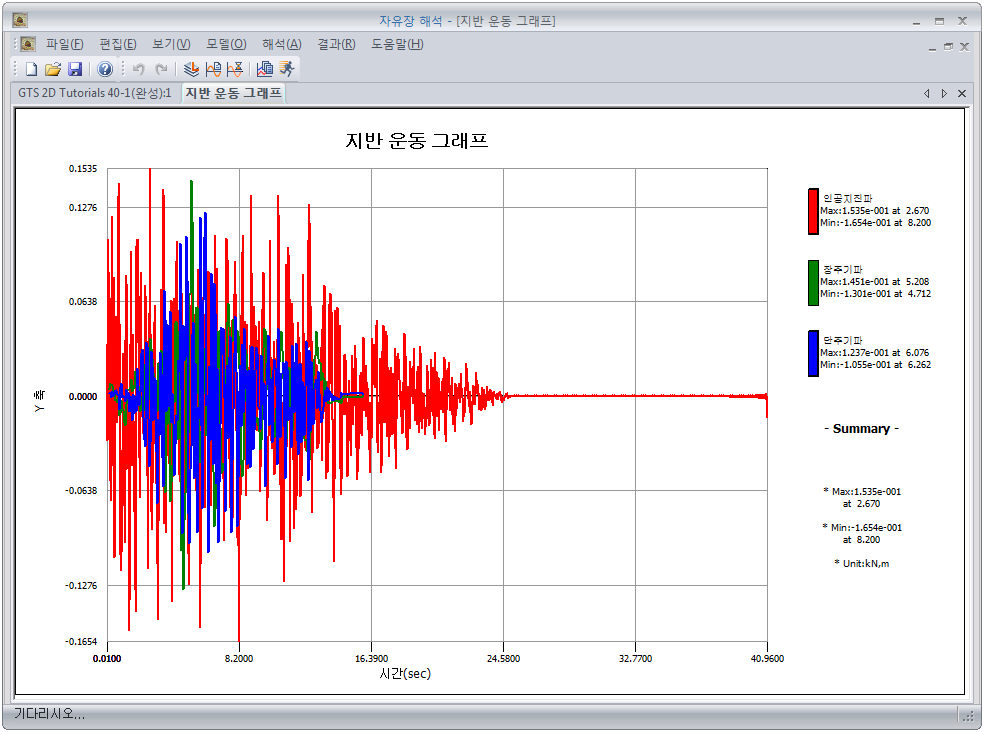984x732 pixels.
Task: Open Help via the question mark icon
Action: click(105, 69)
